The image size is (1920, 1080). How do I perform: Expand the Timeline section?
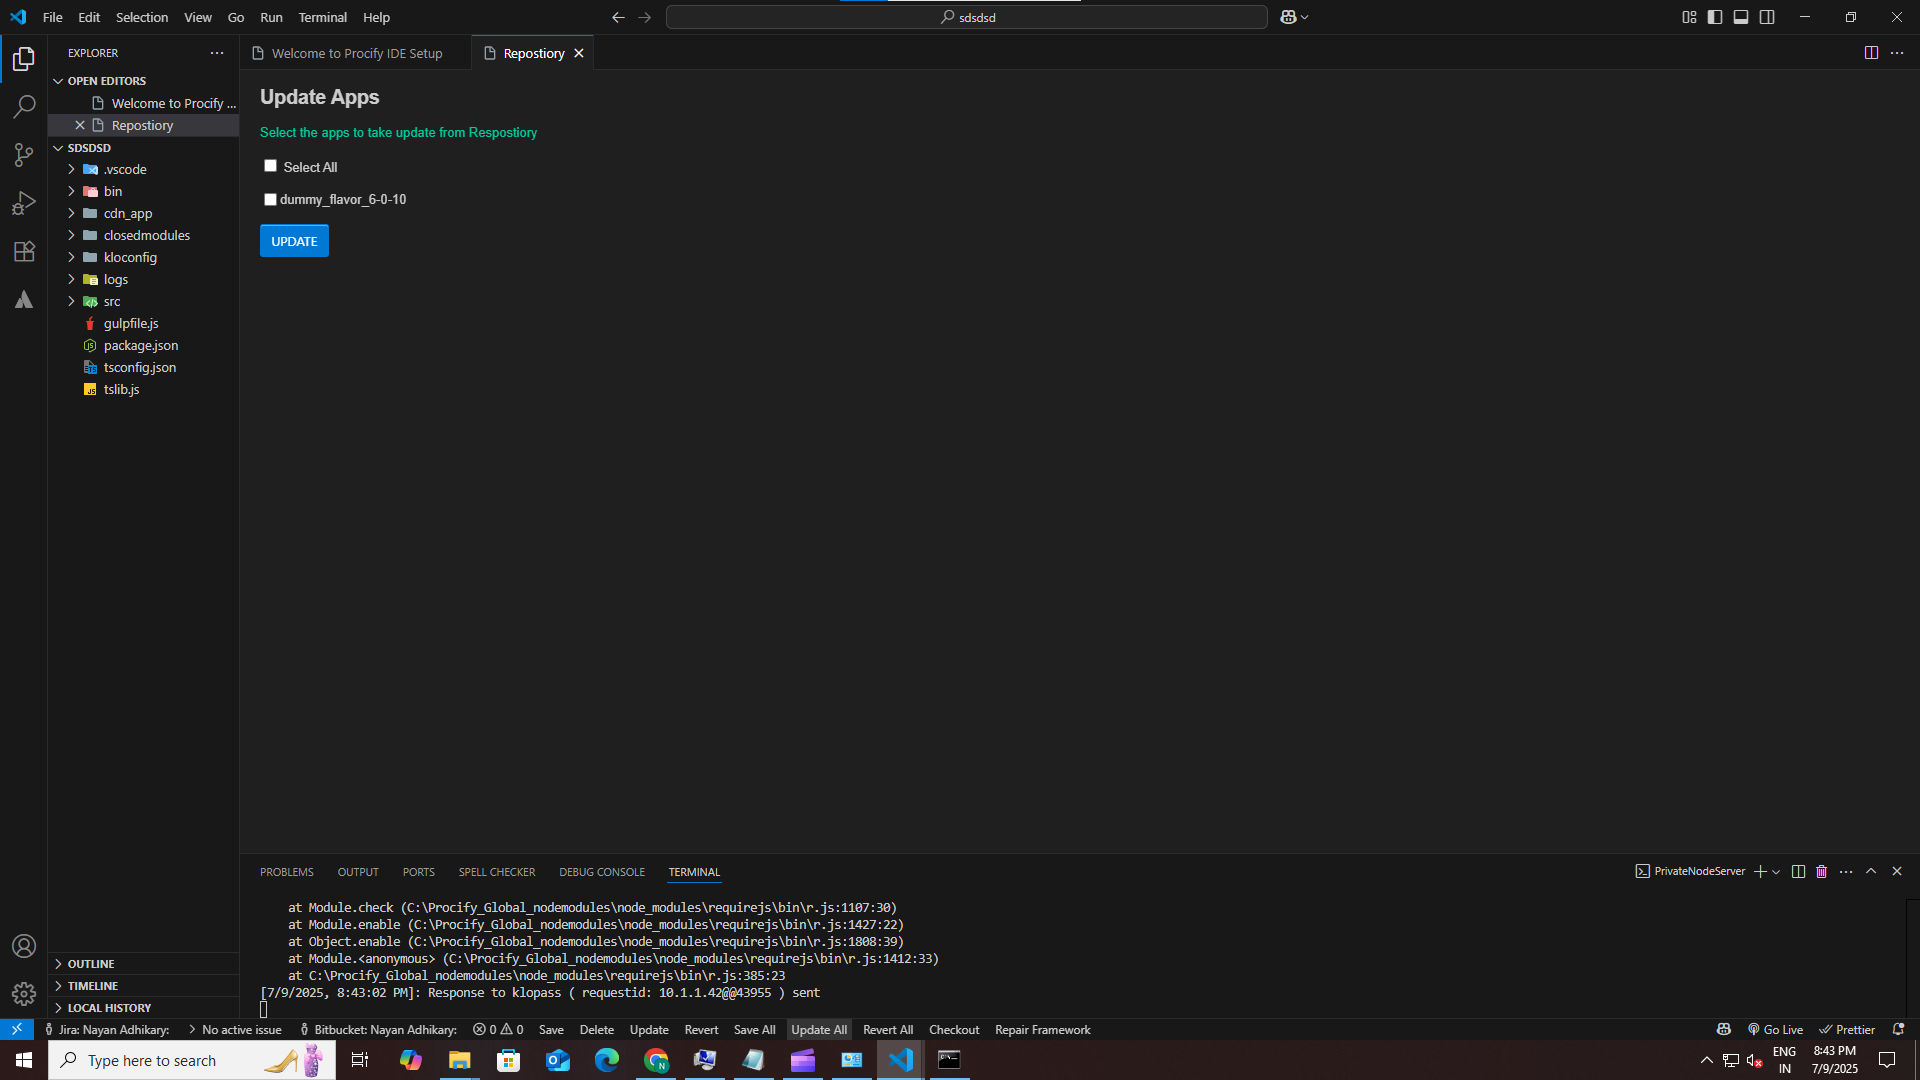click(58, 986)
